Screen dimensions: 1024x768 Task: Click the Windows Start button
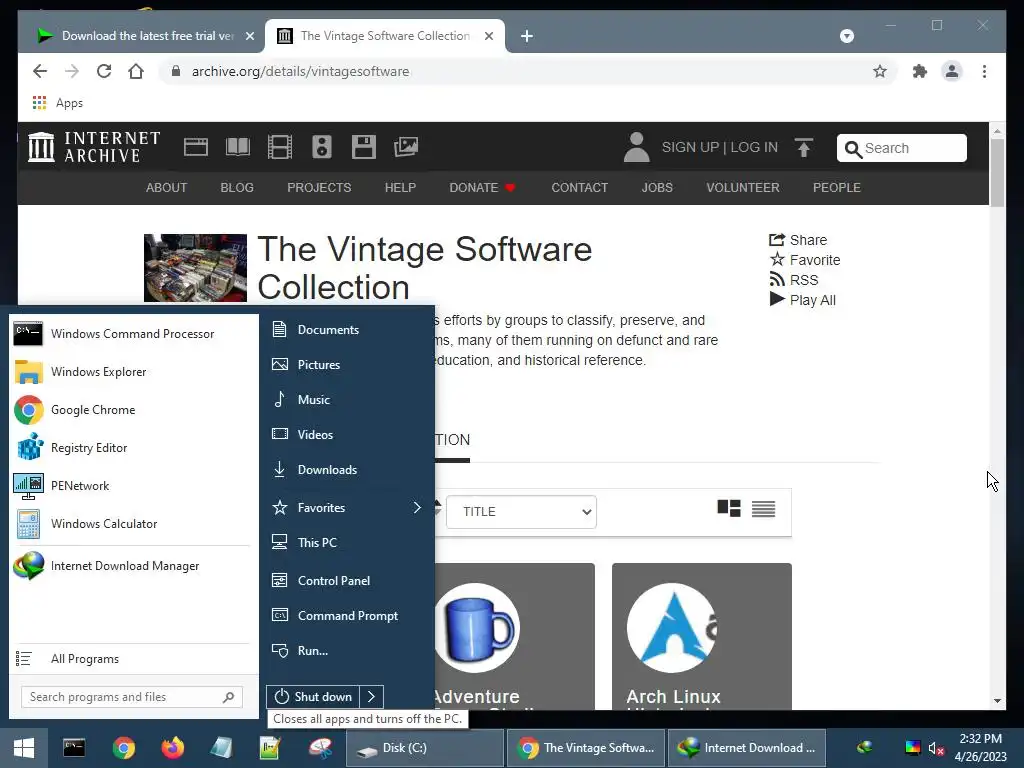[24, 748]
